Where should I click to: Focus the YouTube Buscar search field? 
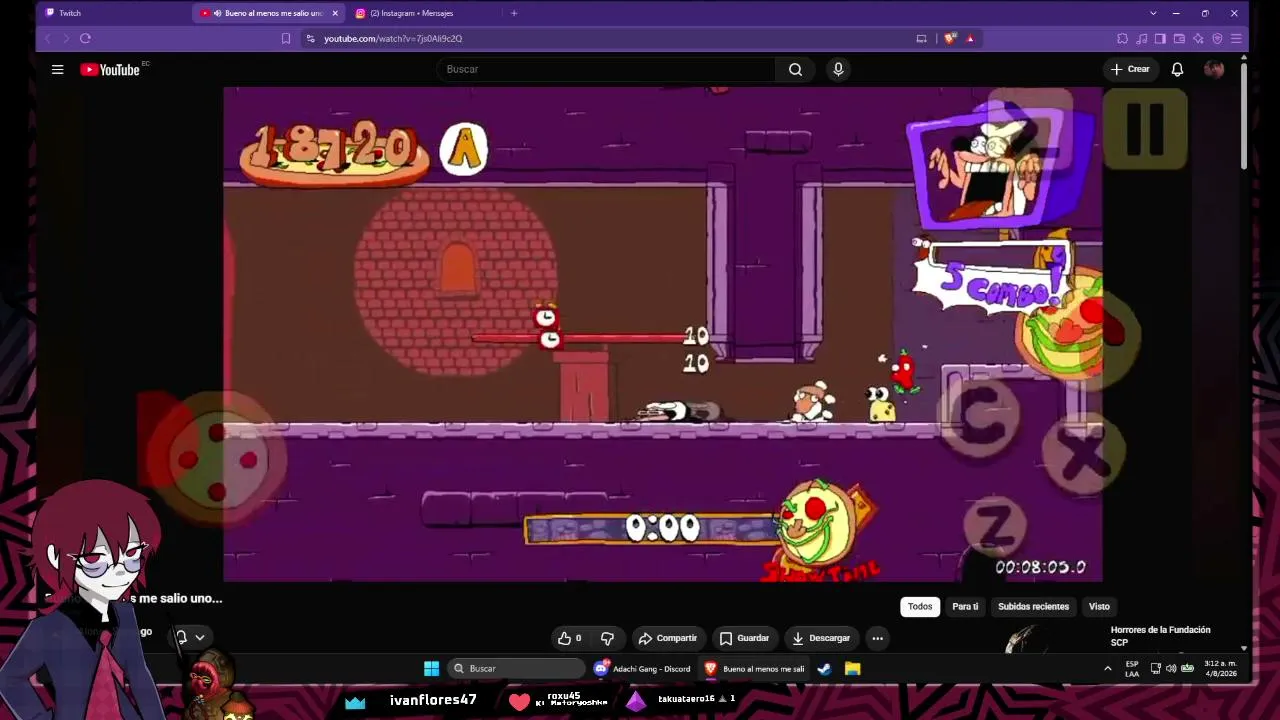[606, 69]
